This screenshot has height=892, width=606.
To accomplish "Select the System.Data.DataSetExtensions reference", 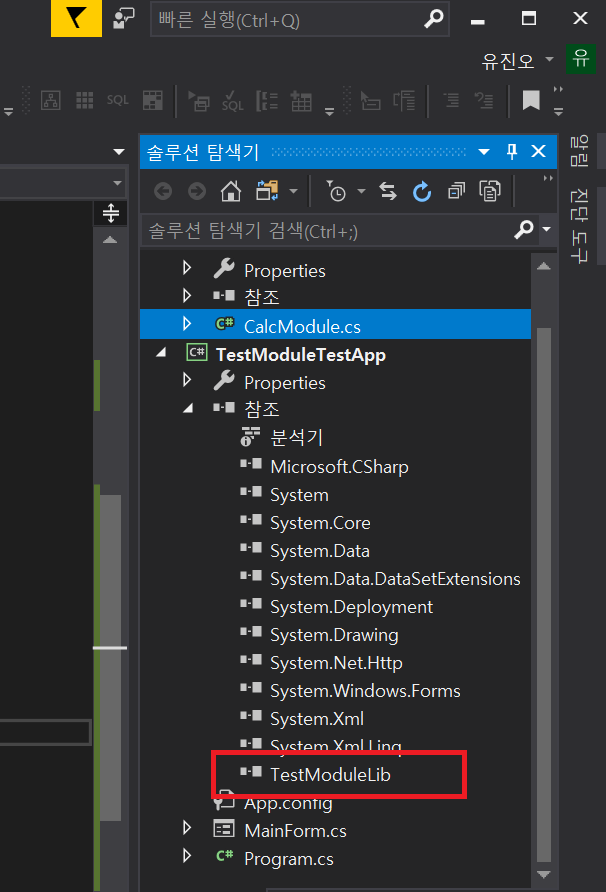I will coord(395,579).
